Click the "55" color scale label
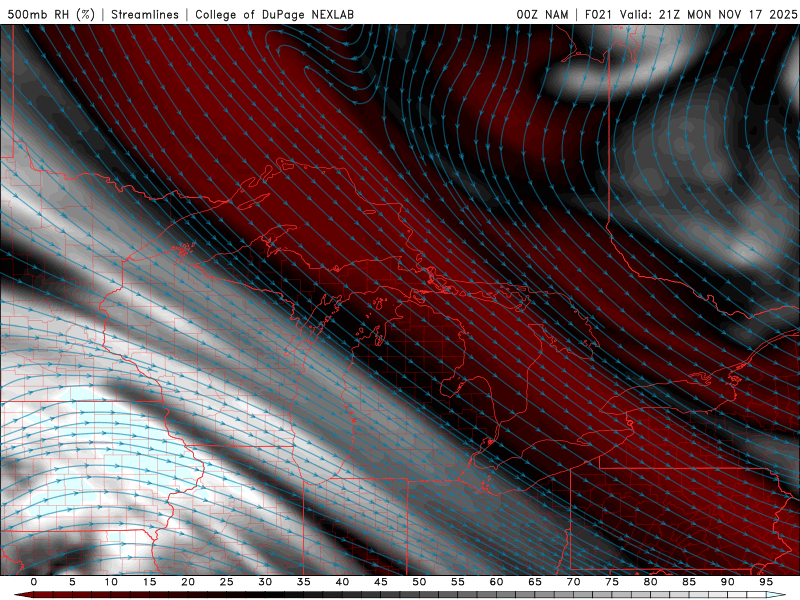 tap(458, 582)
